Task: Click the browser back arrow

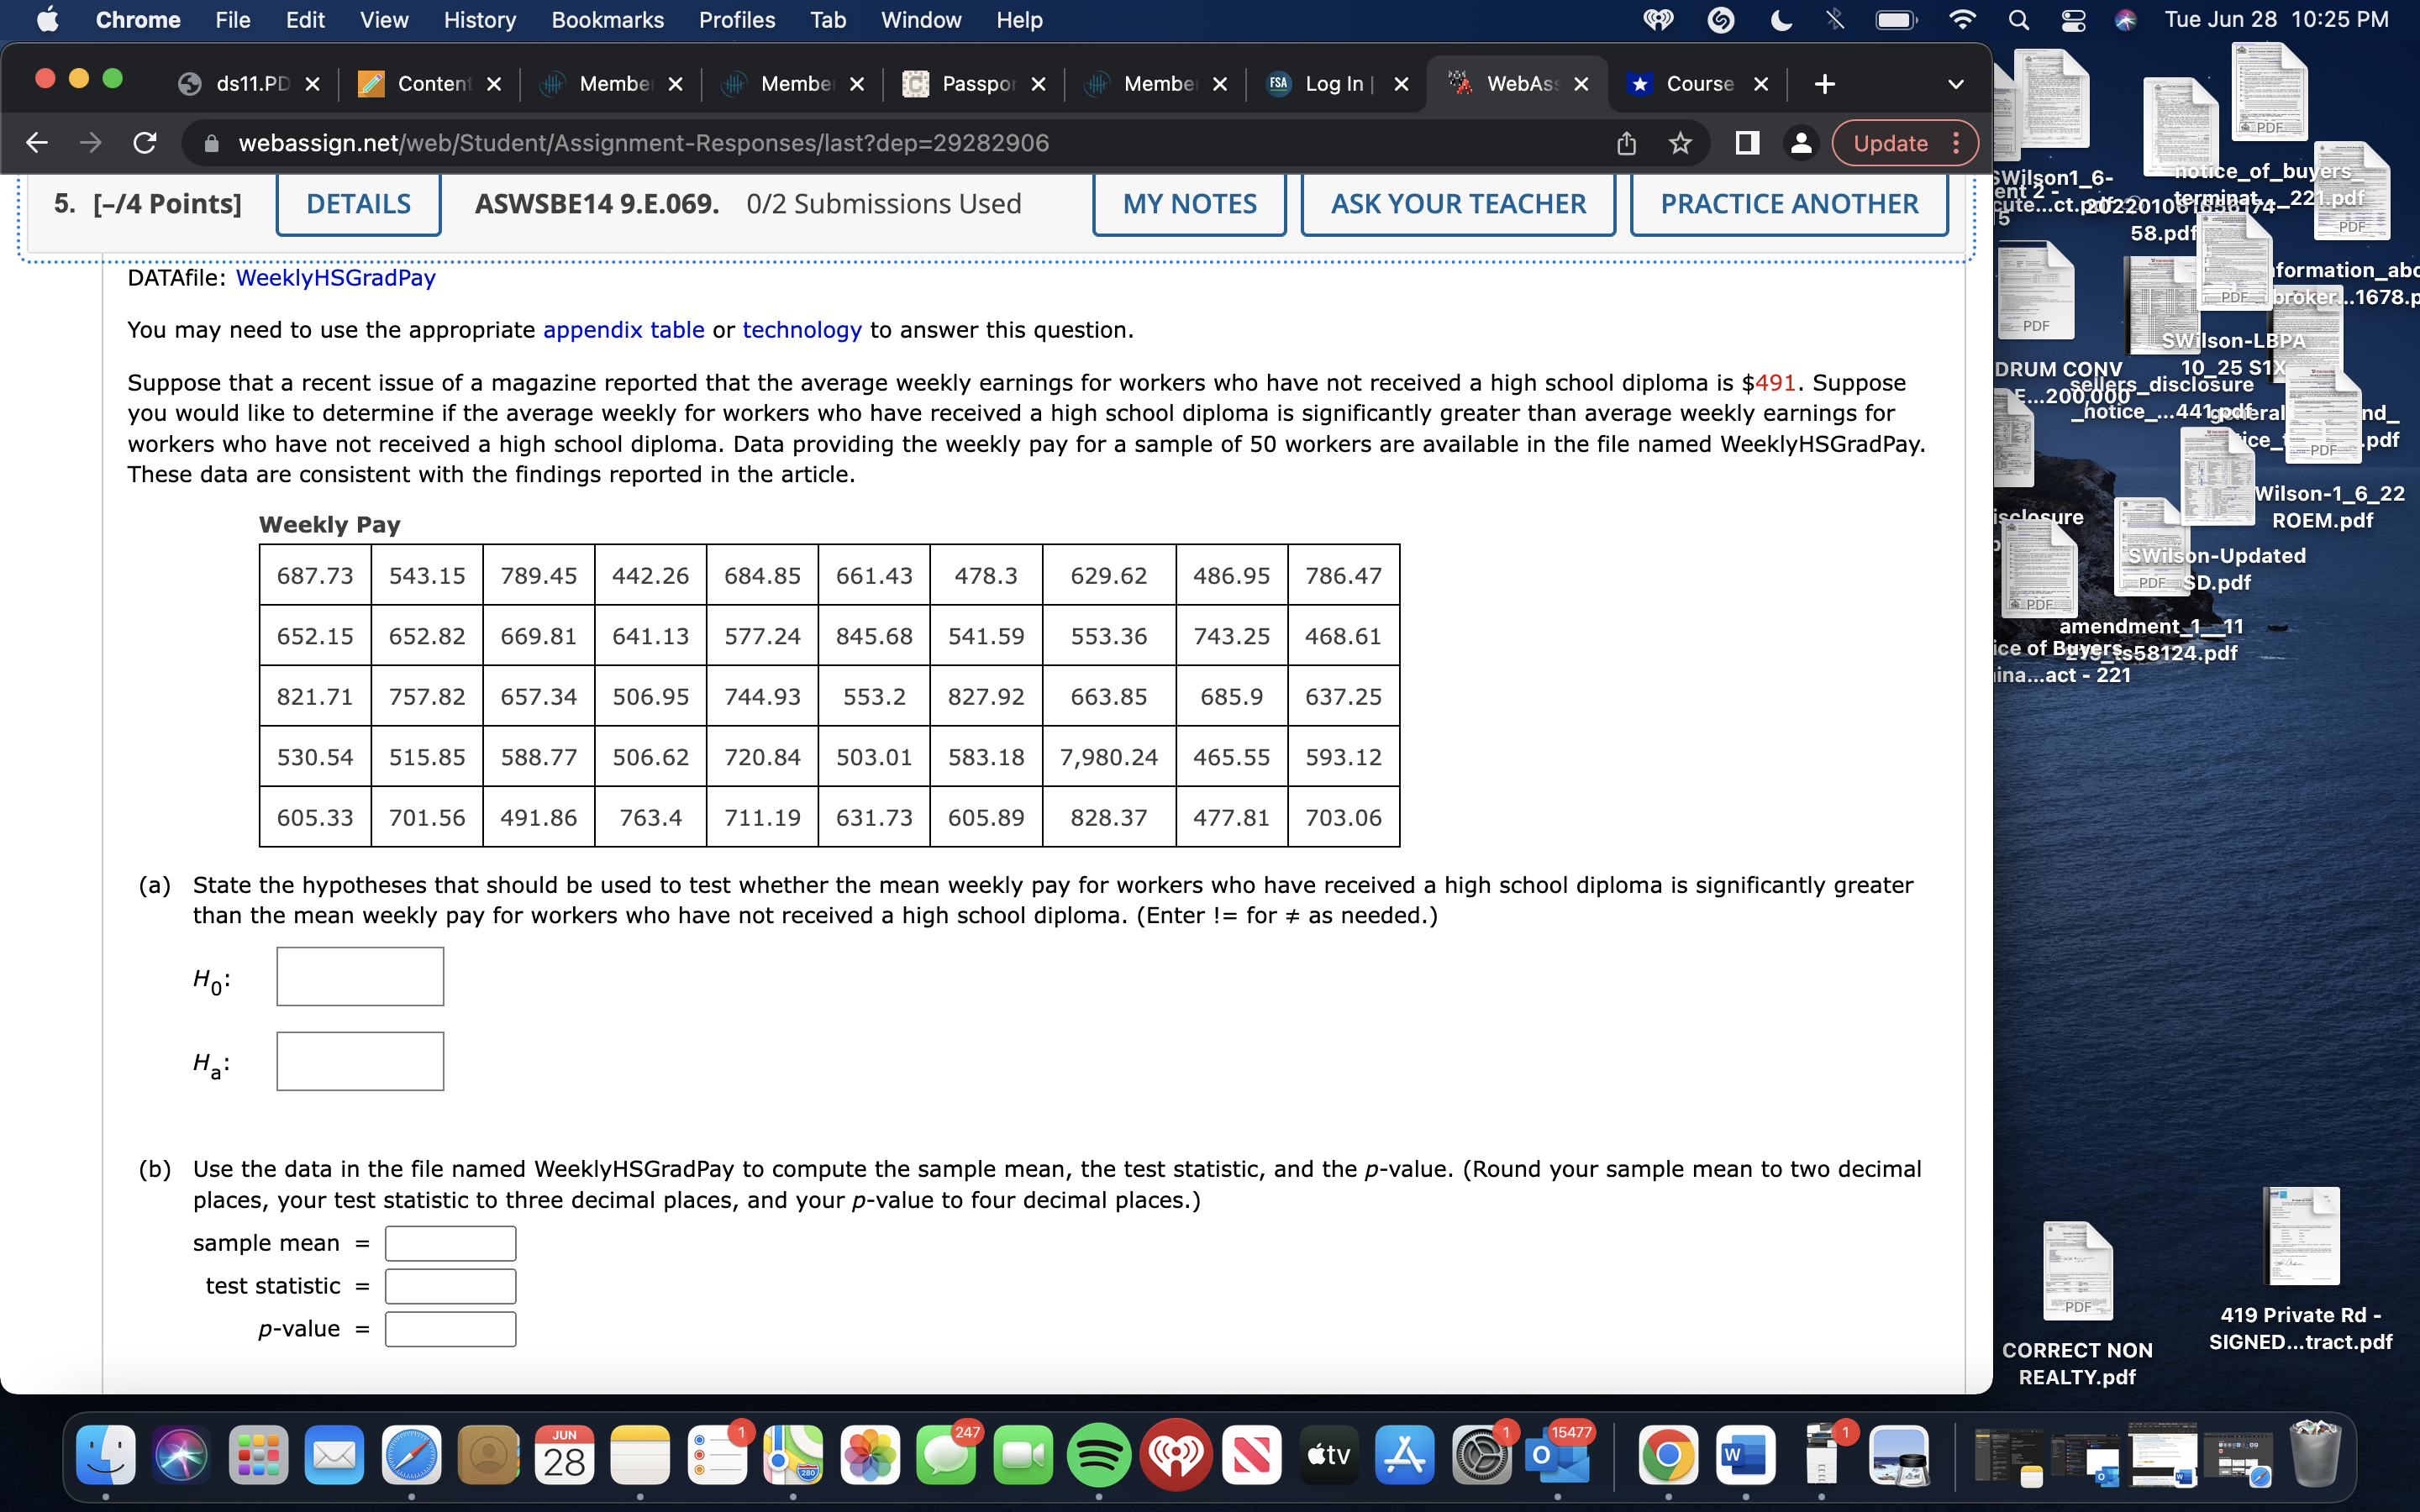Action: click(x=37, y=143)
